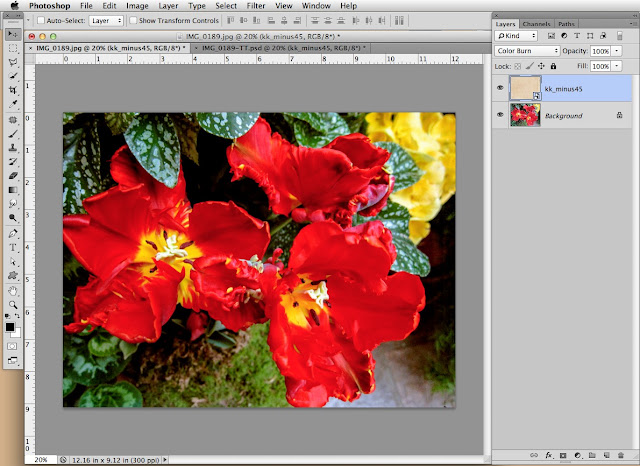Toggle layer filtering switch on or off
The width and height of the screenshot is (640, 466).
click(620, 36)
